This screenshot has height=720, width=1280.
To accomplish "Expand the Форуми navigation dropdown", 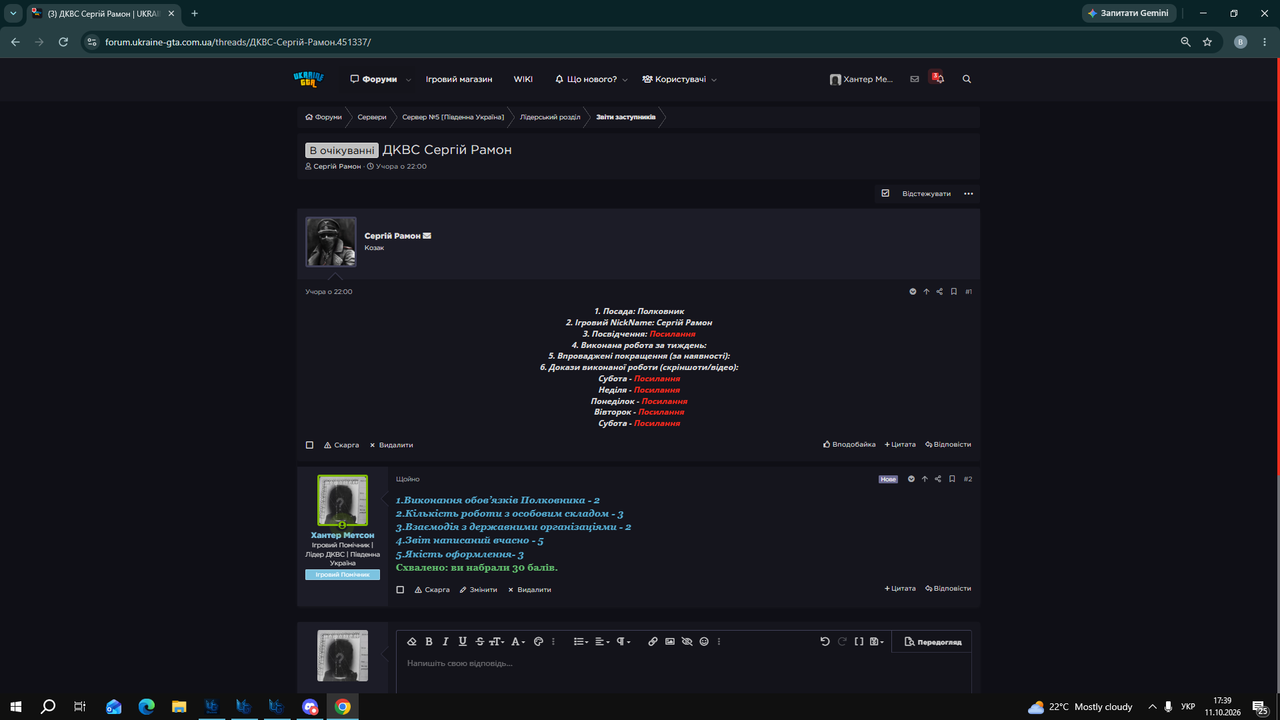I will (x=409, y=79).
